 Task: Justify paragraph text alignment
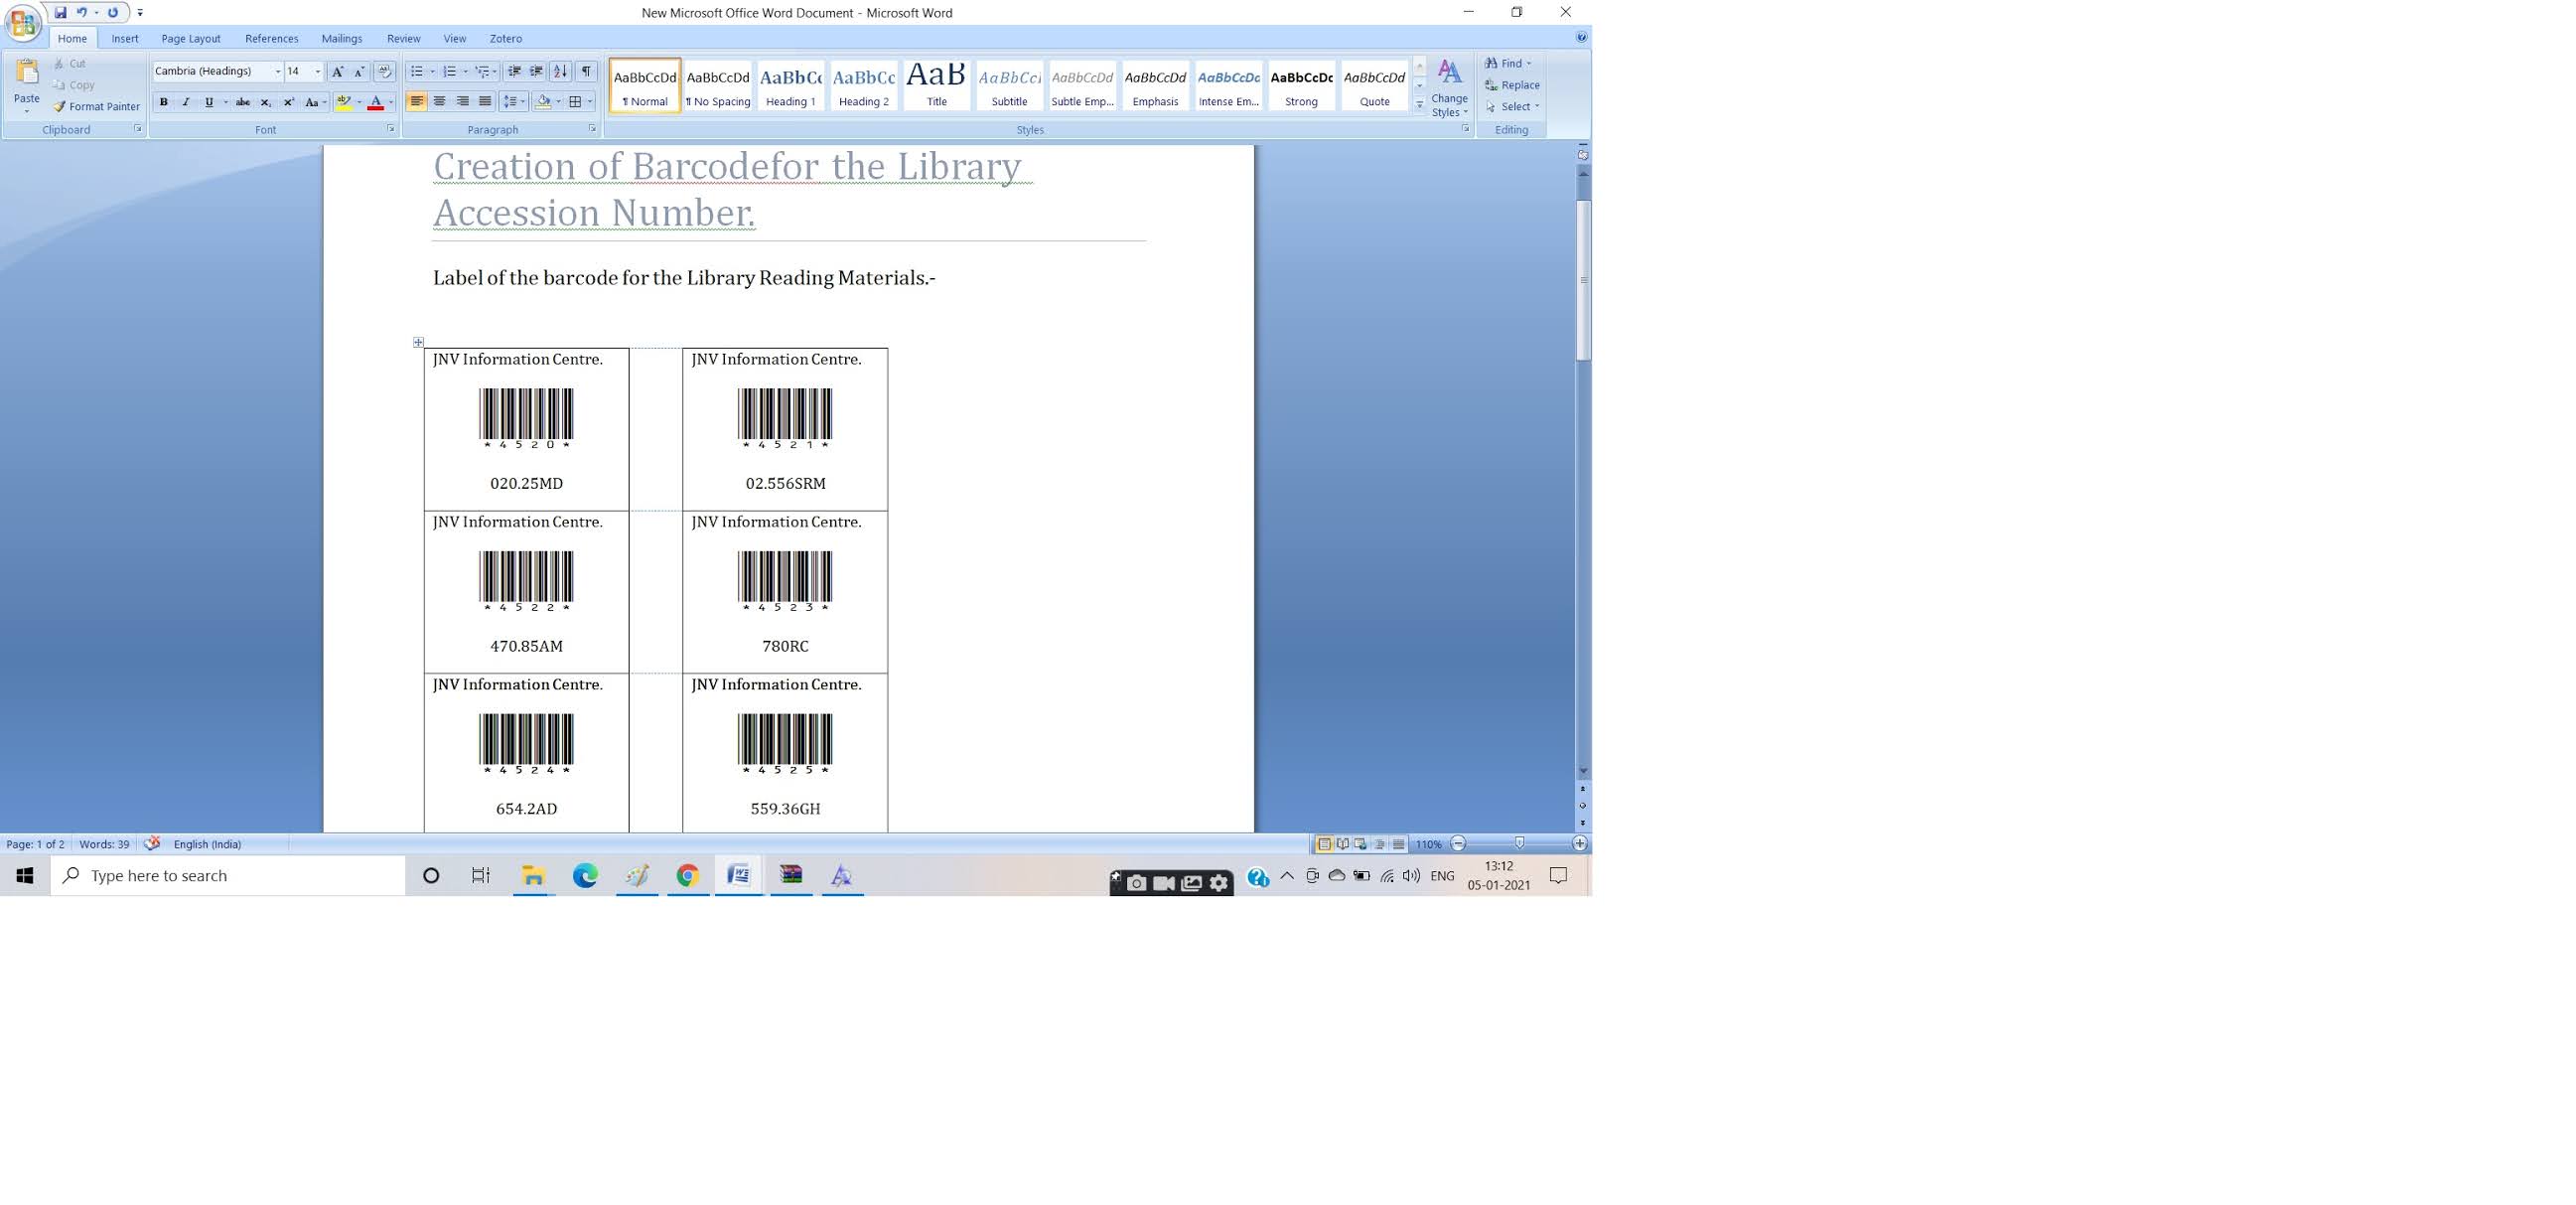(485, 102)
